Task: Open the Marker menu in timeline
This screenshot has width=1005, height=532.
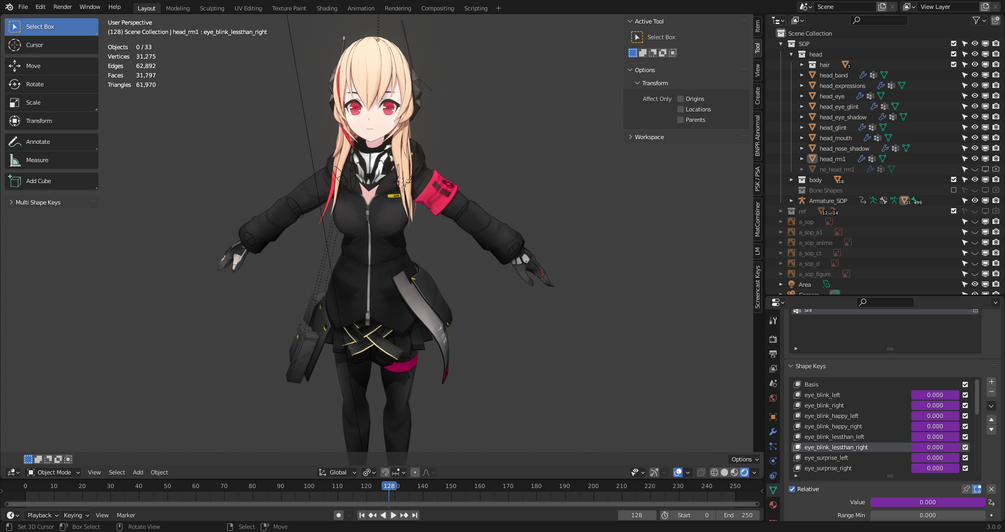Action: pos(126,515)
